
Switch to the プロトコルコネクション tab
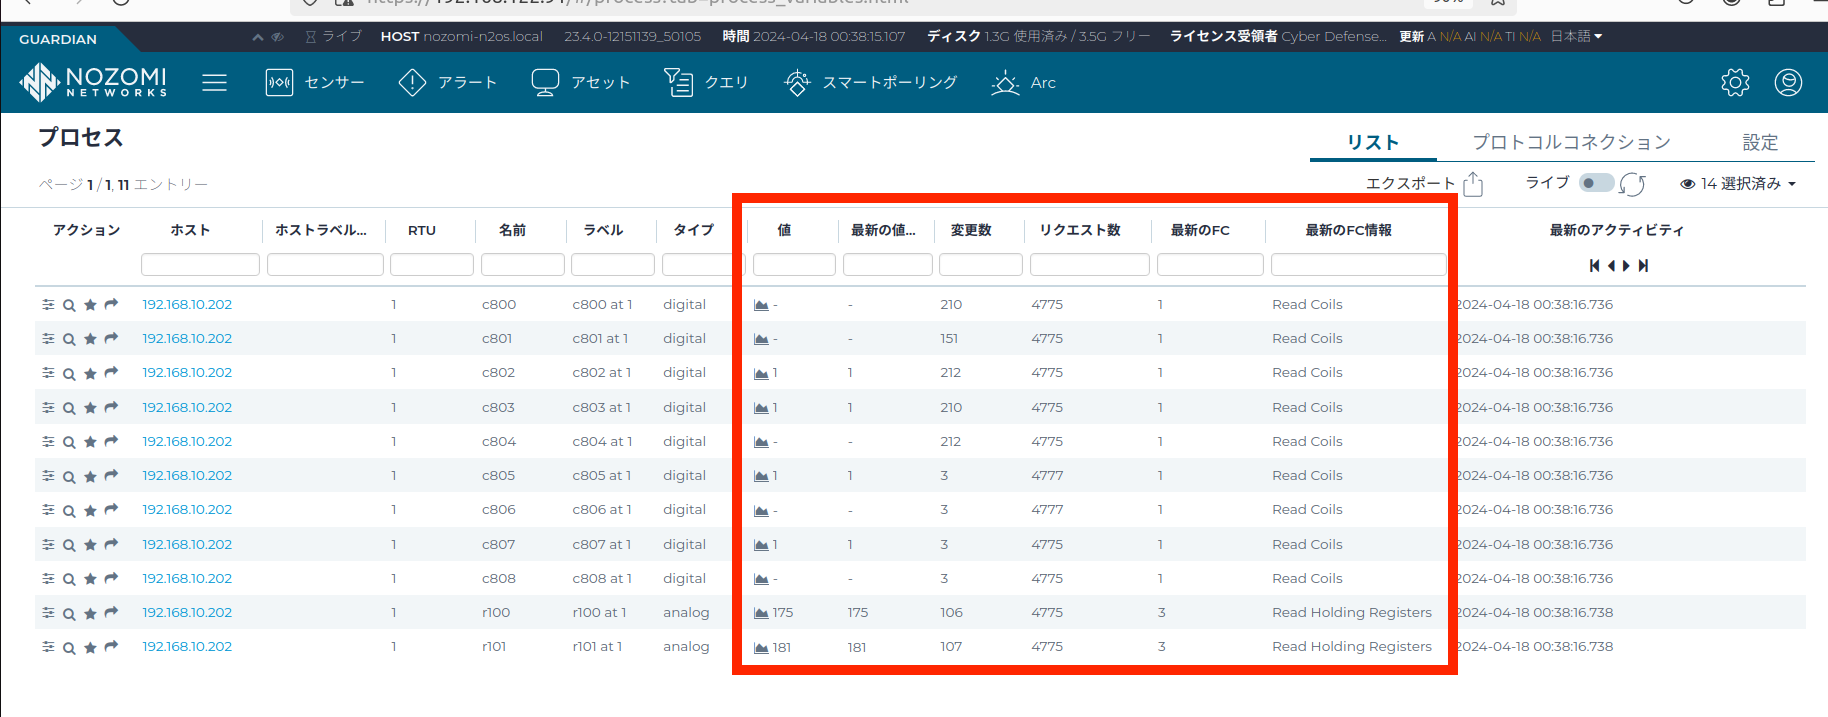[x=1570, y=142]
